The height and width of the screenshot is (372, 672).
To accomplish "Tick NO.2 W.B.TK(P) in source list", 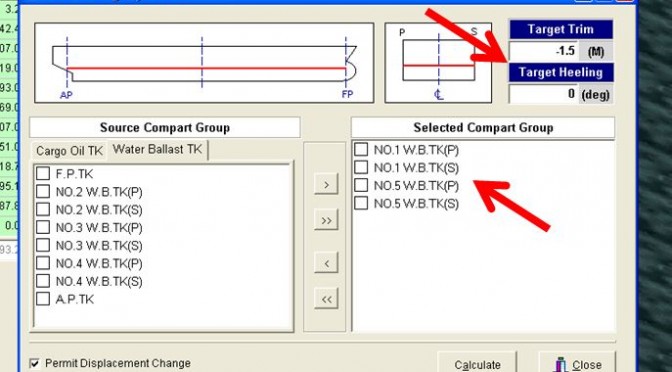I will (x=43, y=192).
